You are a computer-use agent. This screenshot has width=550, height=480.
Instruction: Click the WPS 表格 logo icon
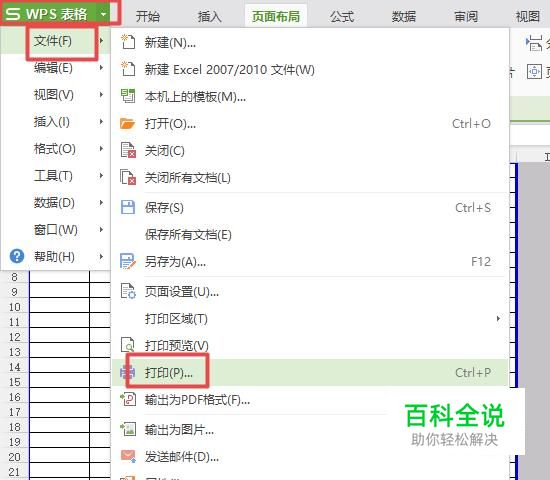pyautogui.click(x=13, y=14)
